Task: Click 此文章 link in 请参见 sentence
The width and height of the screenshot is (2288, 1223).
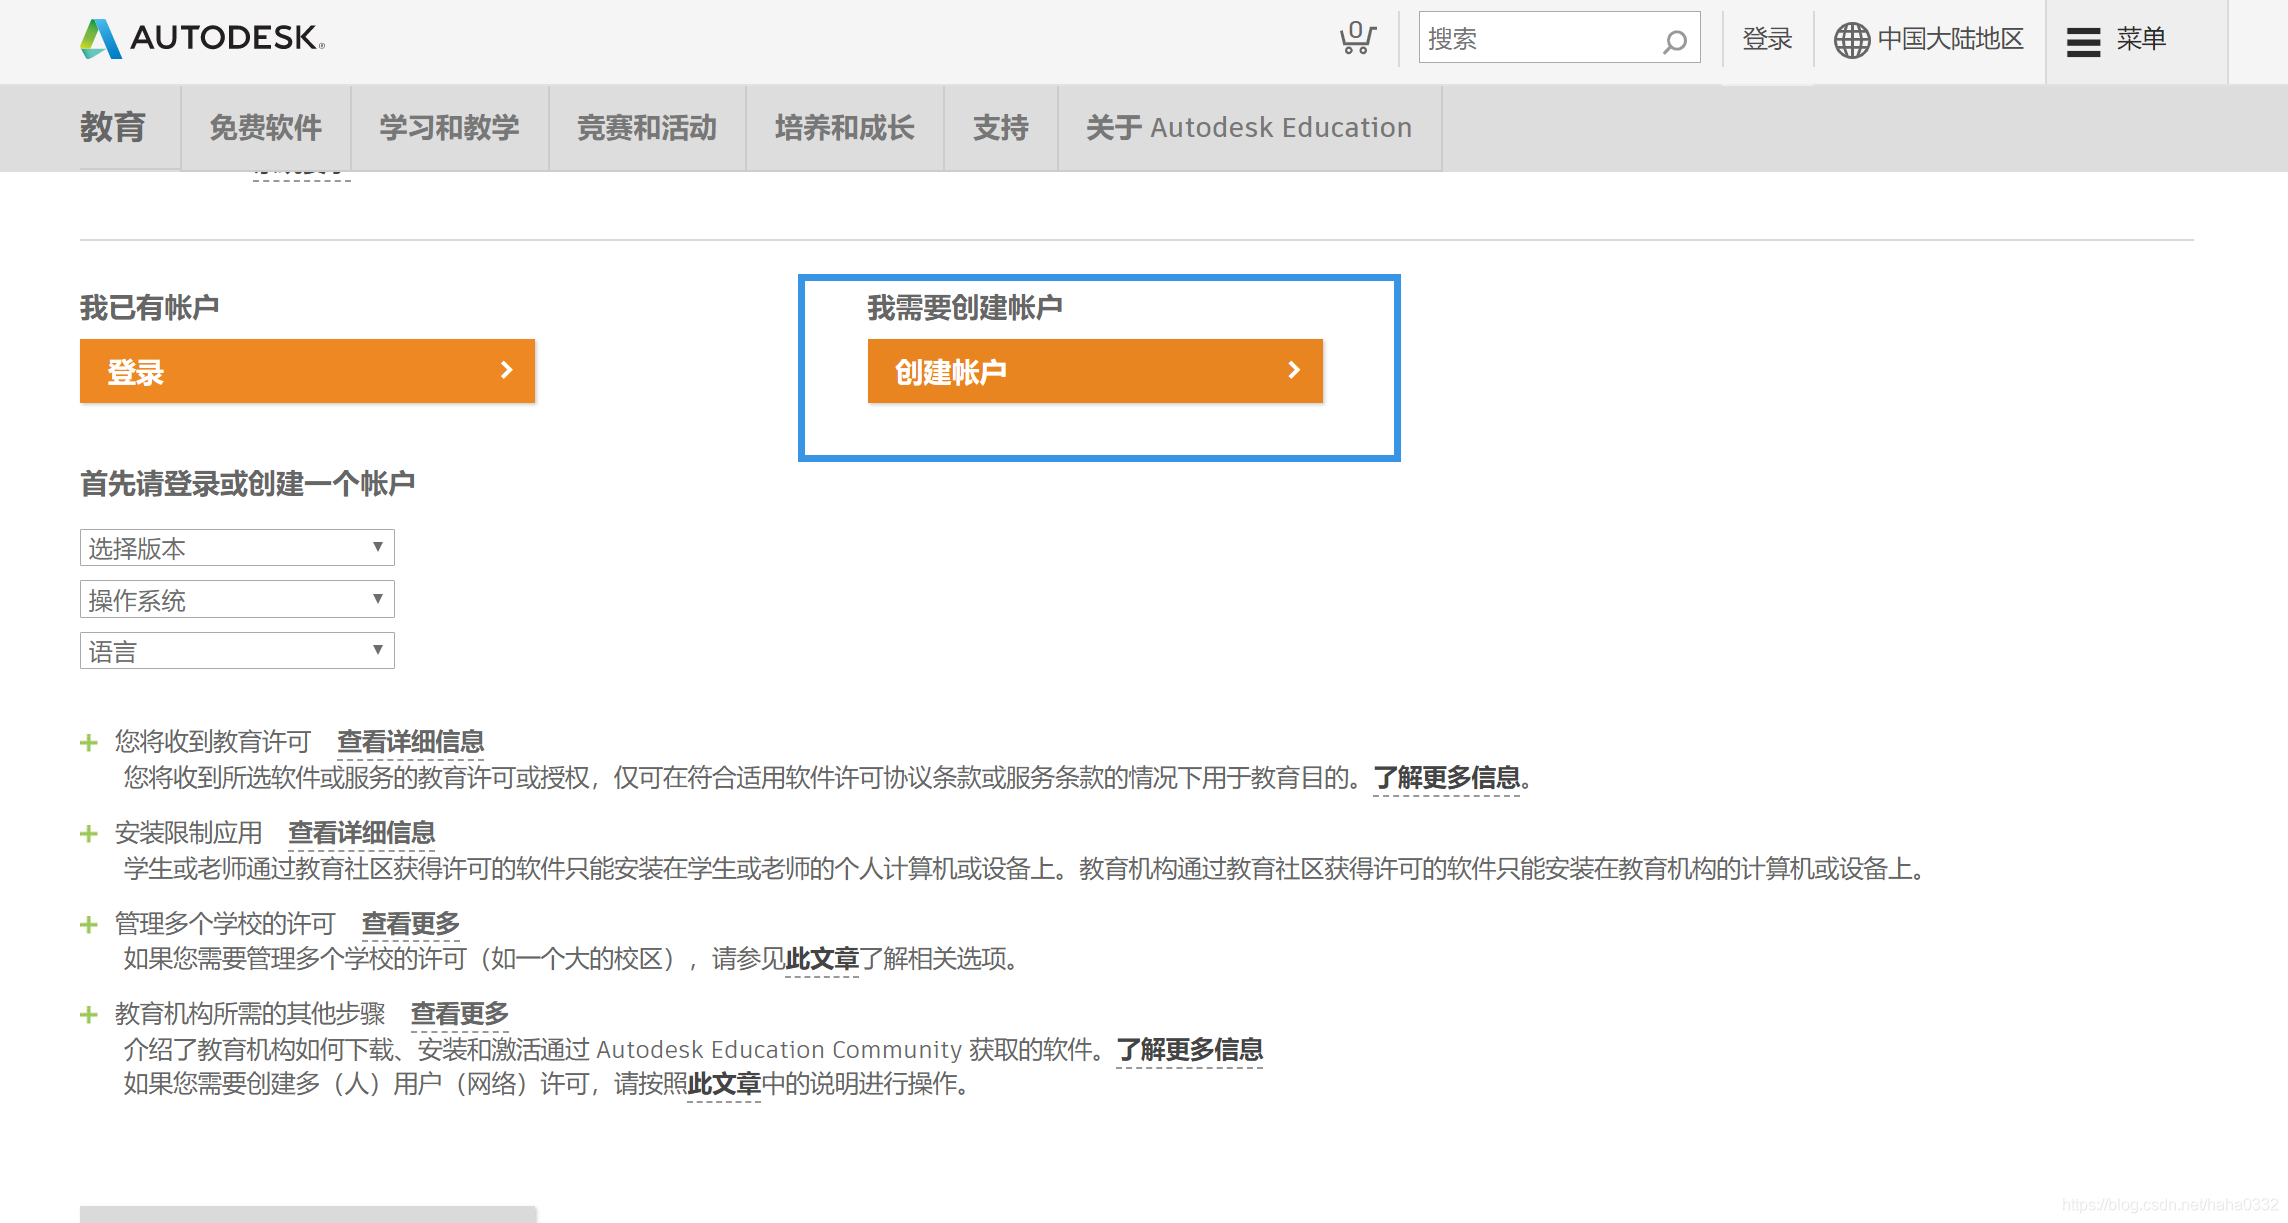Action: point(822,959)
